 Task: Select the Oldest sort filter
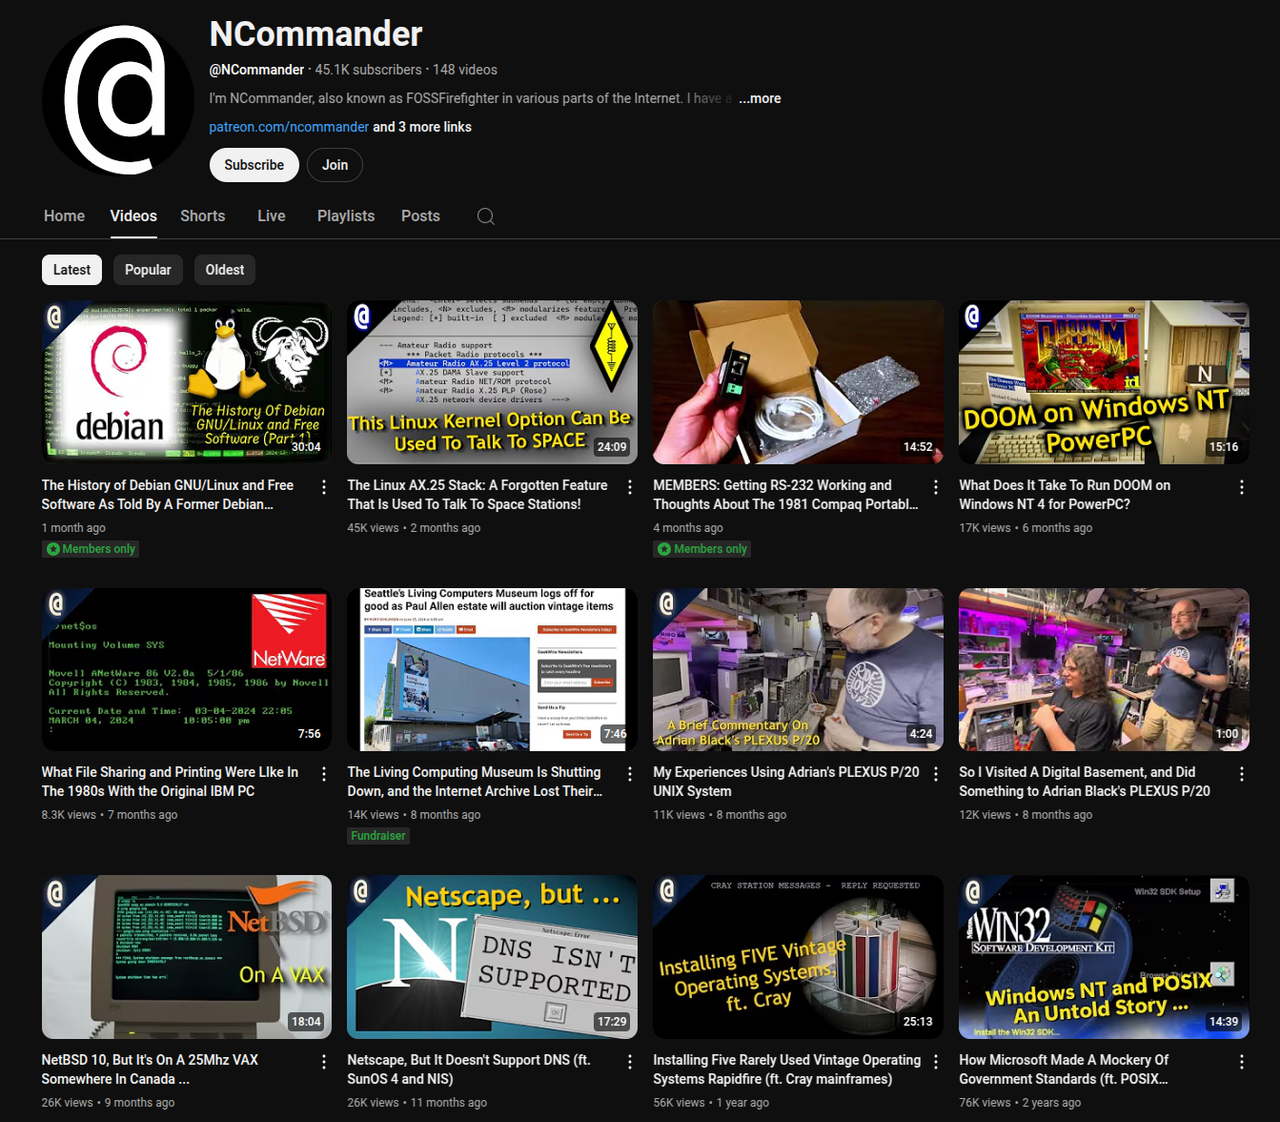coord(225,270)
